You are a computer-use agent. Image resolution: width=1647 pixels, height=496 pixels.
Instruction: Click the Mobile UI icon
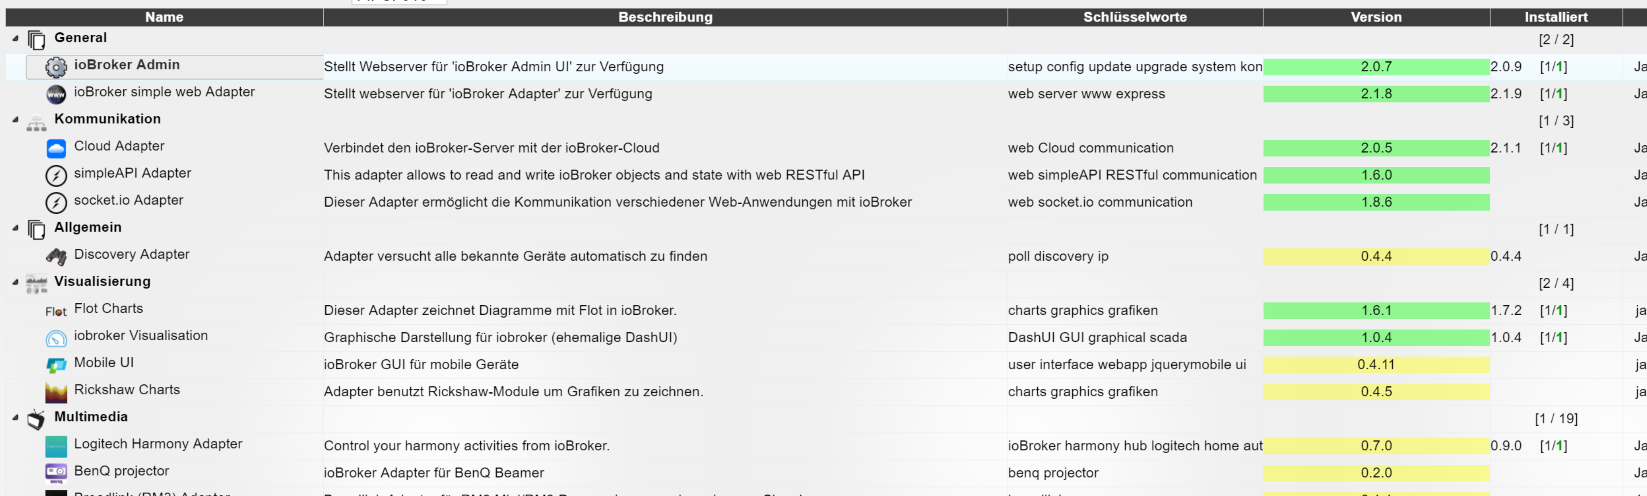click(x=56, y=365)
